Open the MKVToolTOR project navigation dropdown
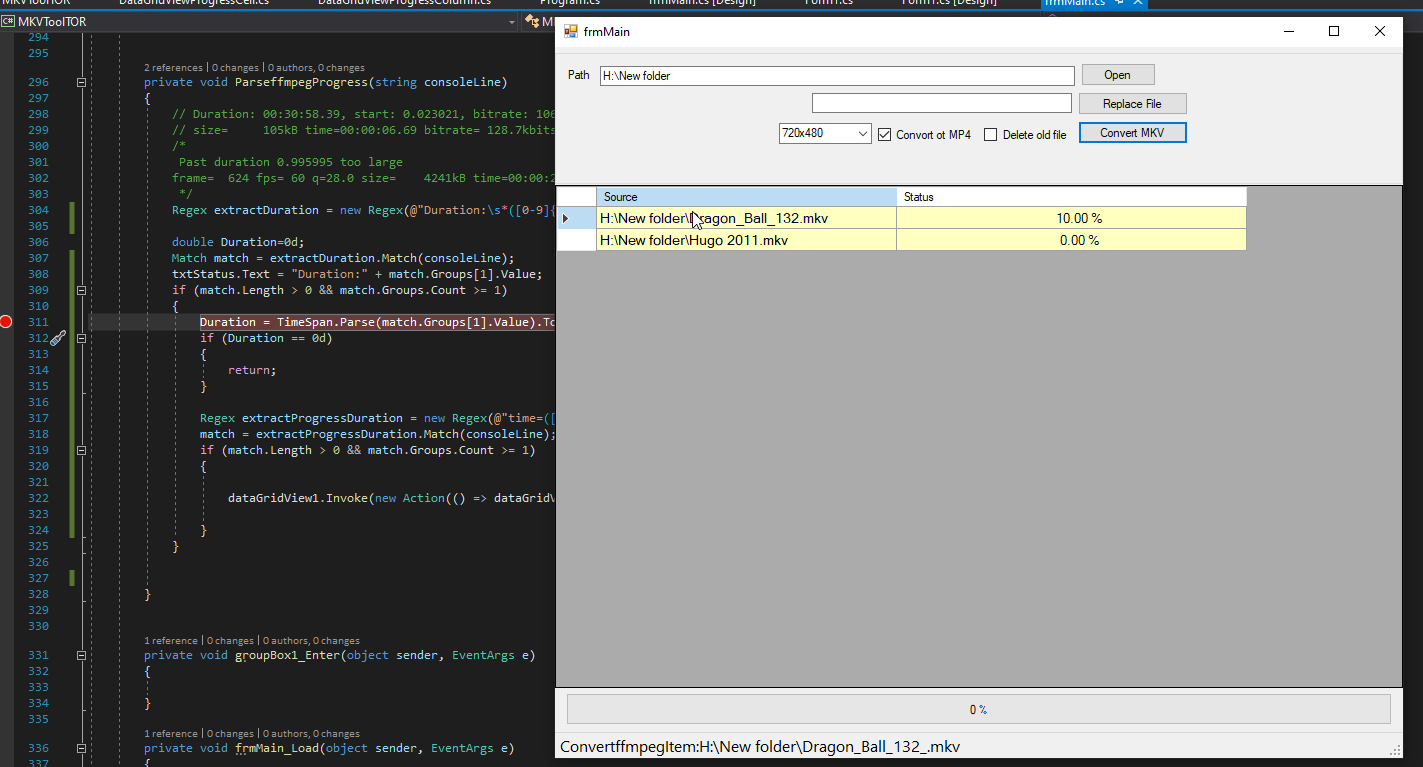This screenshot has height=767, width=1423. pyautogui.click(x=512, y=22)
